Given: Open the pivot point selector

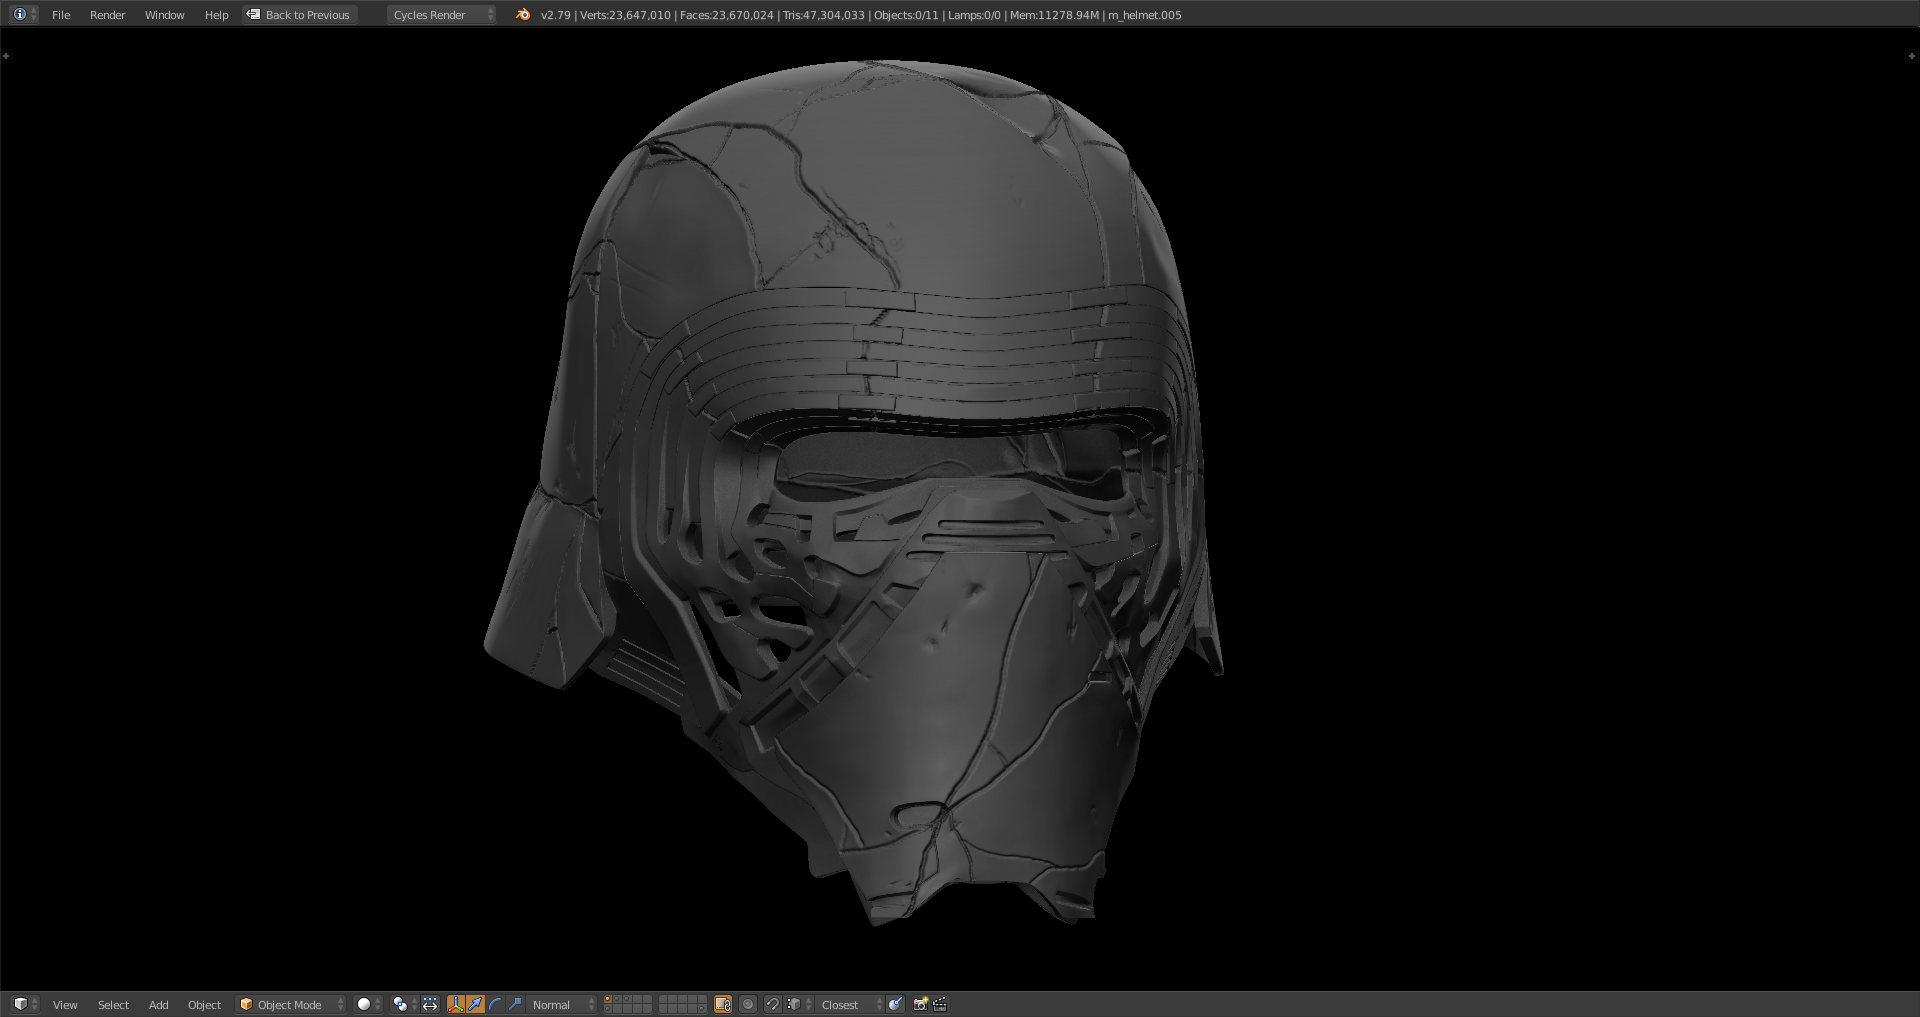Looking at the screenshot, I should click(404, 1004).
